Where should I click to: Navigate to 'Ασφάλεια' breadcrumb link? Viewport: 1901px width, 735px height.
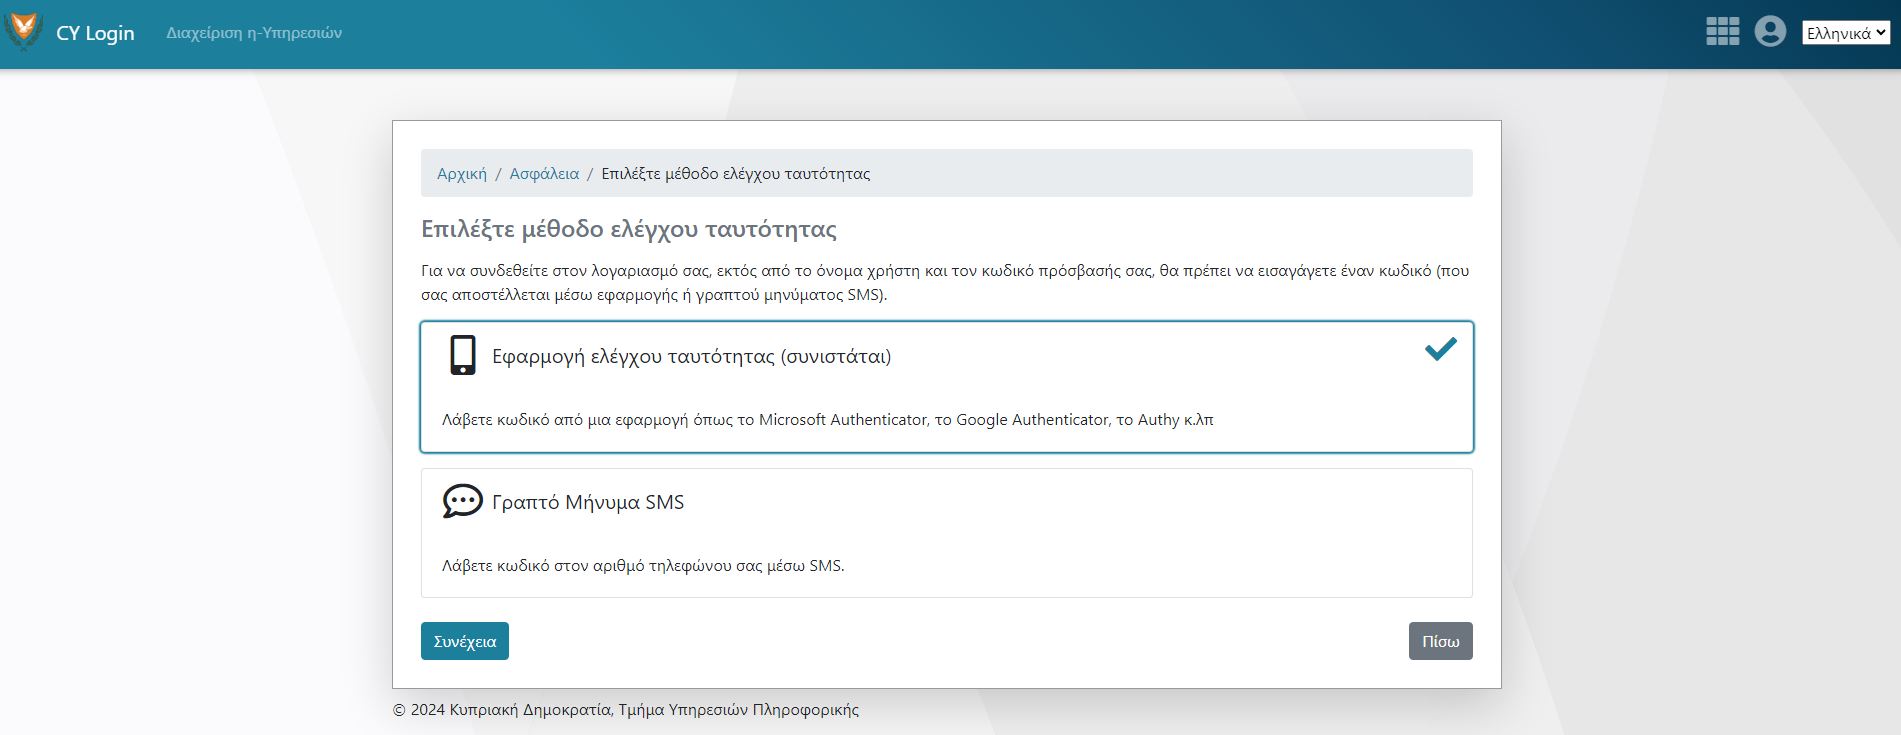[544, 174]
